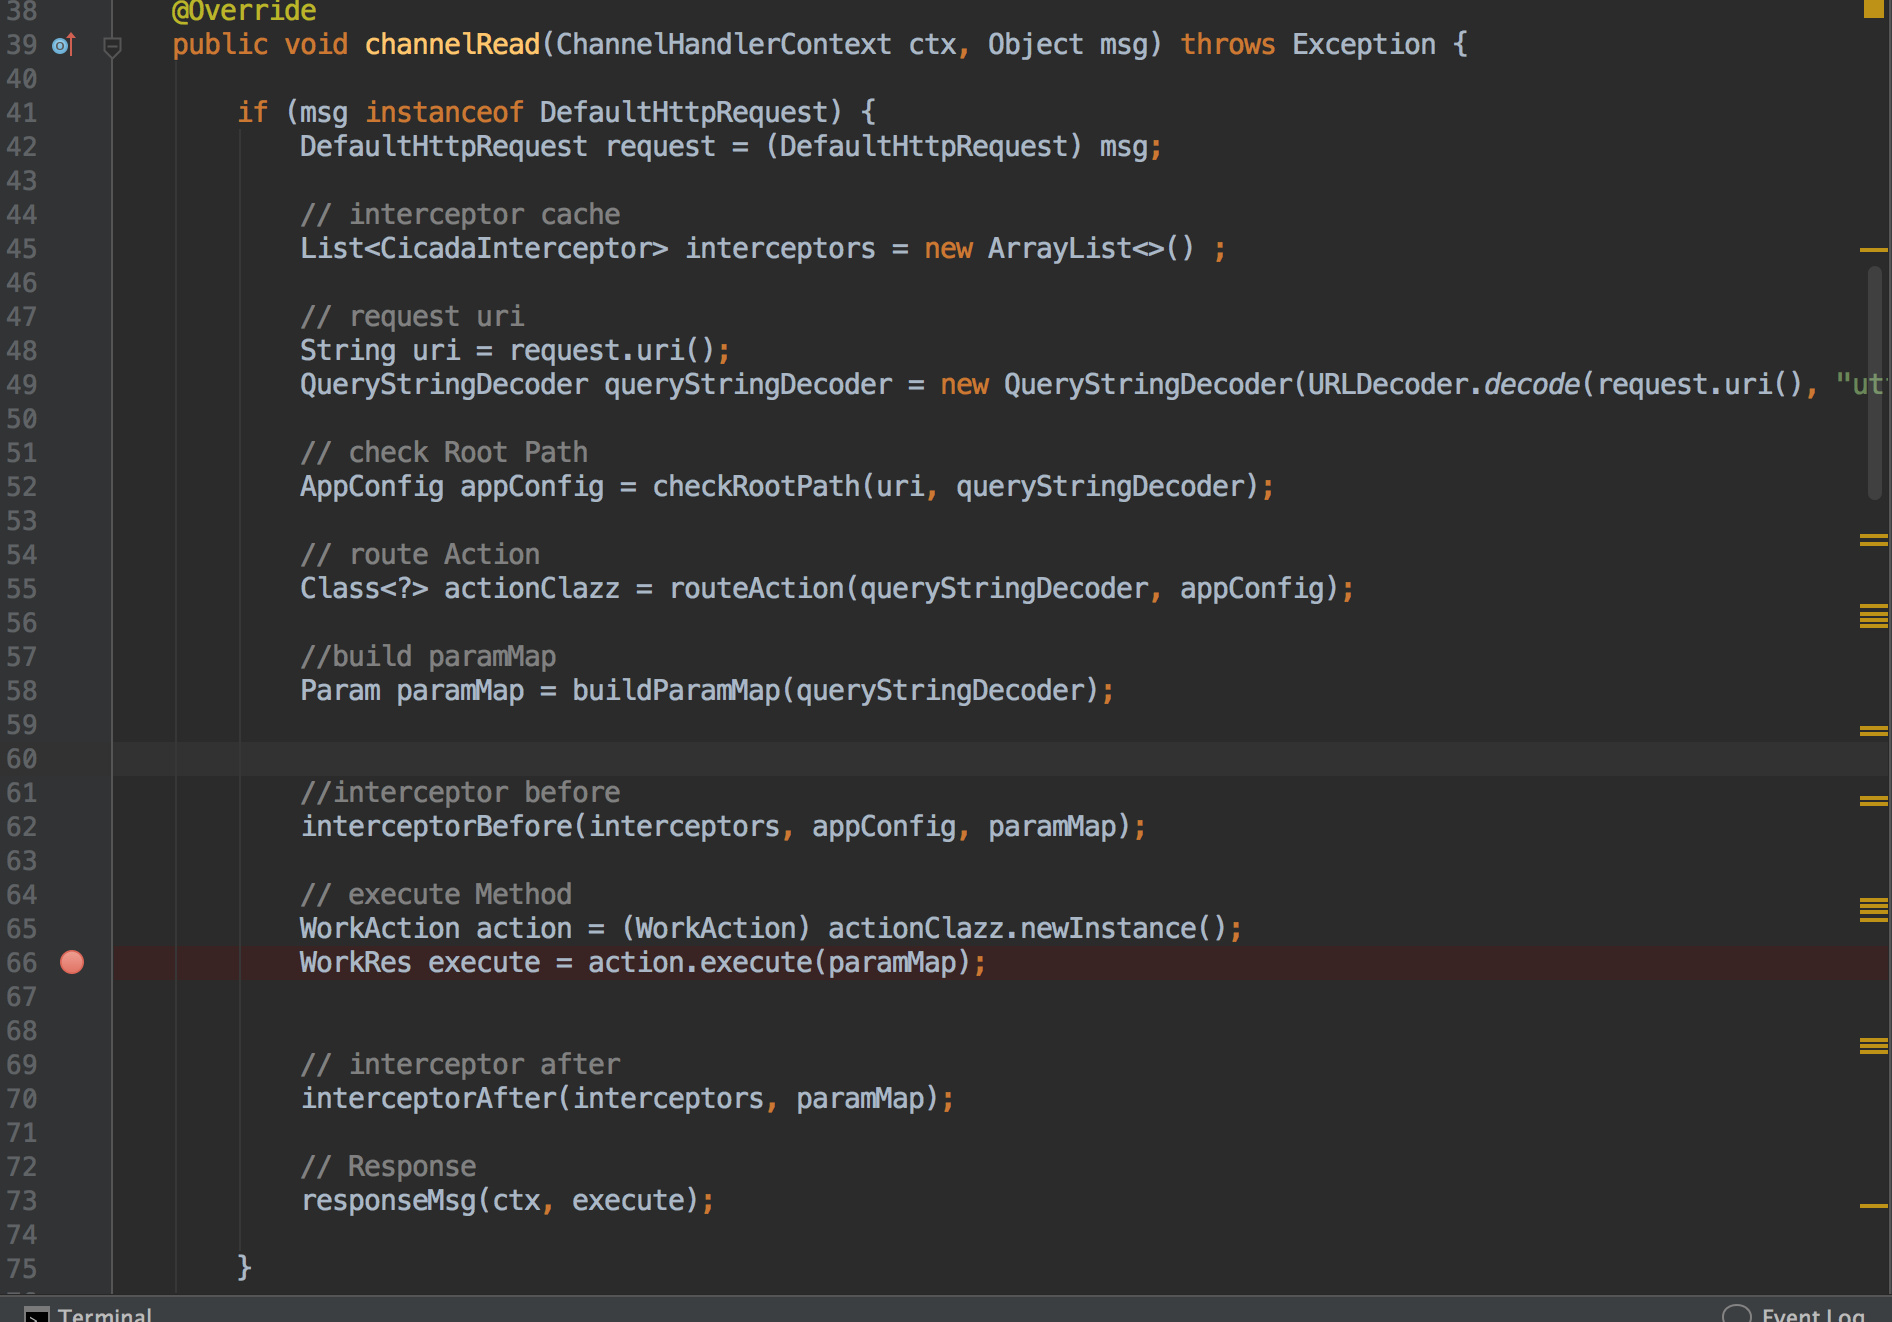1892x1322 pixels.
Task: Click the '// check Root Path' comment
Action: click(x=444, y=453)
